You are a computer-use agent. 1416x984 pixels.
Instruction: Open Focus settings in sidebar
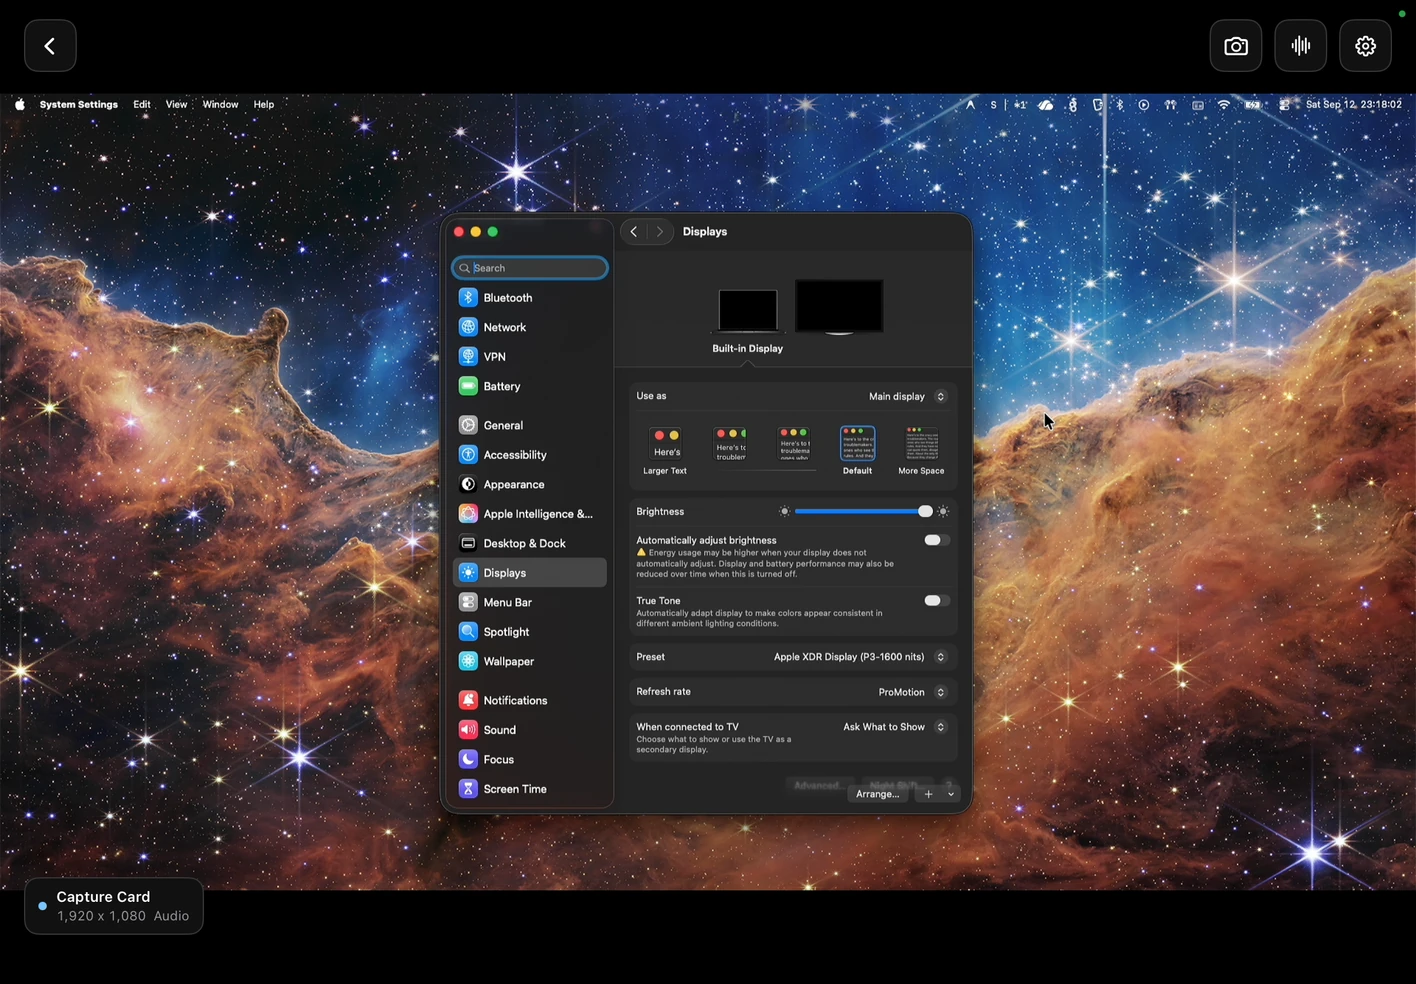pos(529,759)
